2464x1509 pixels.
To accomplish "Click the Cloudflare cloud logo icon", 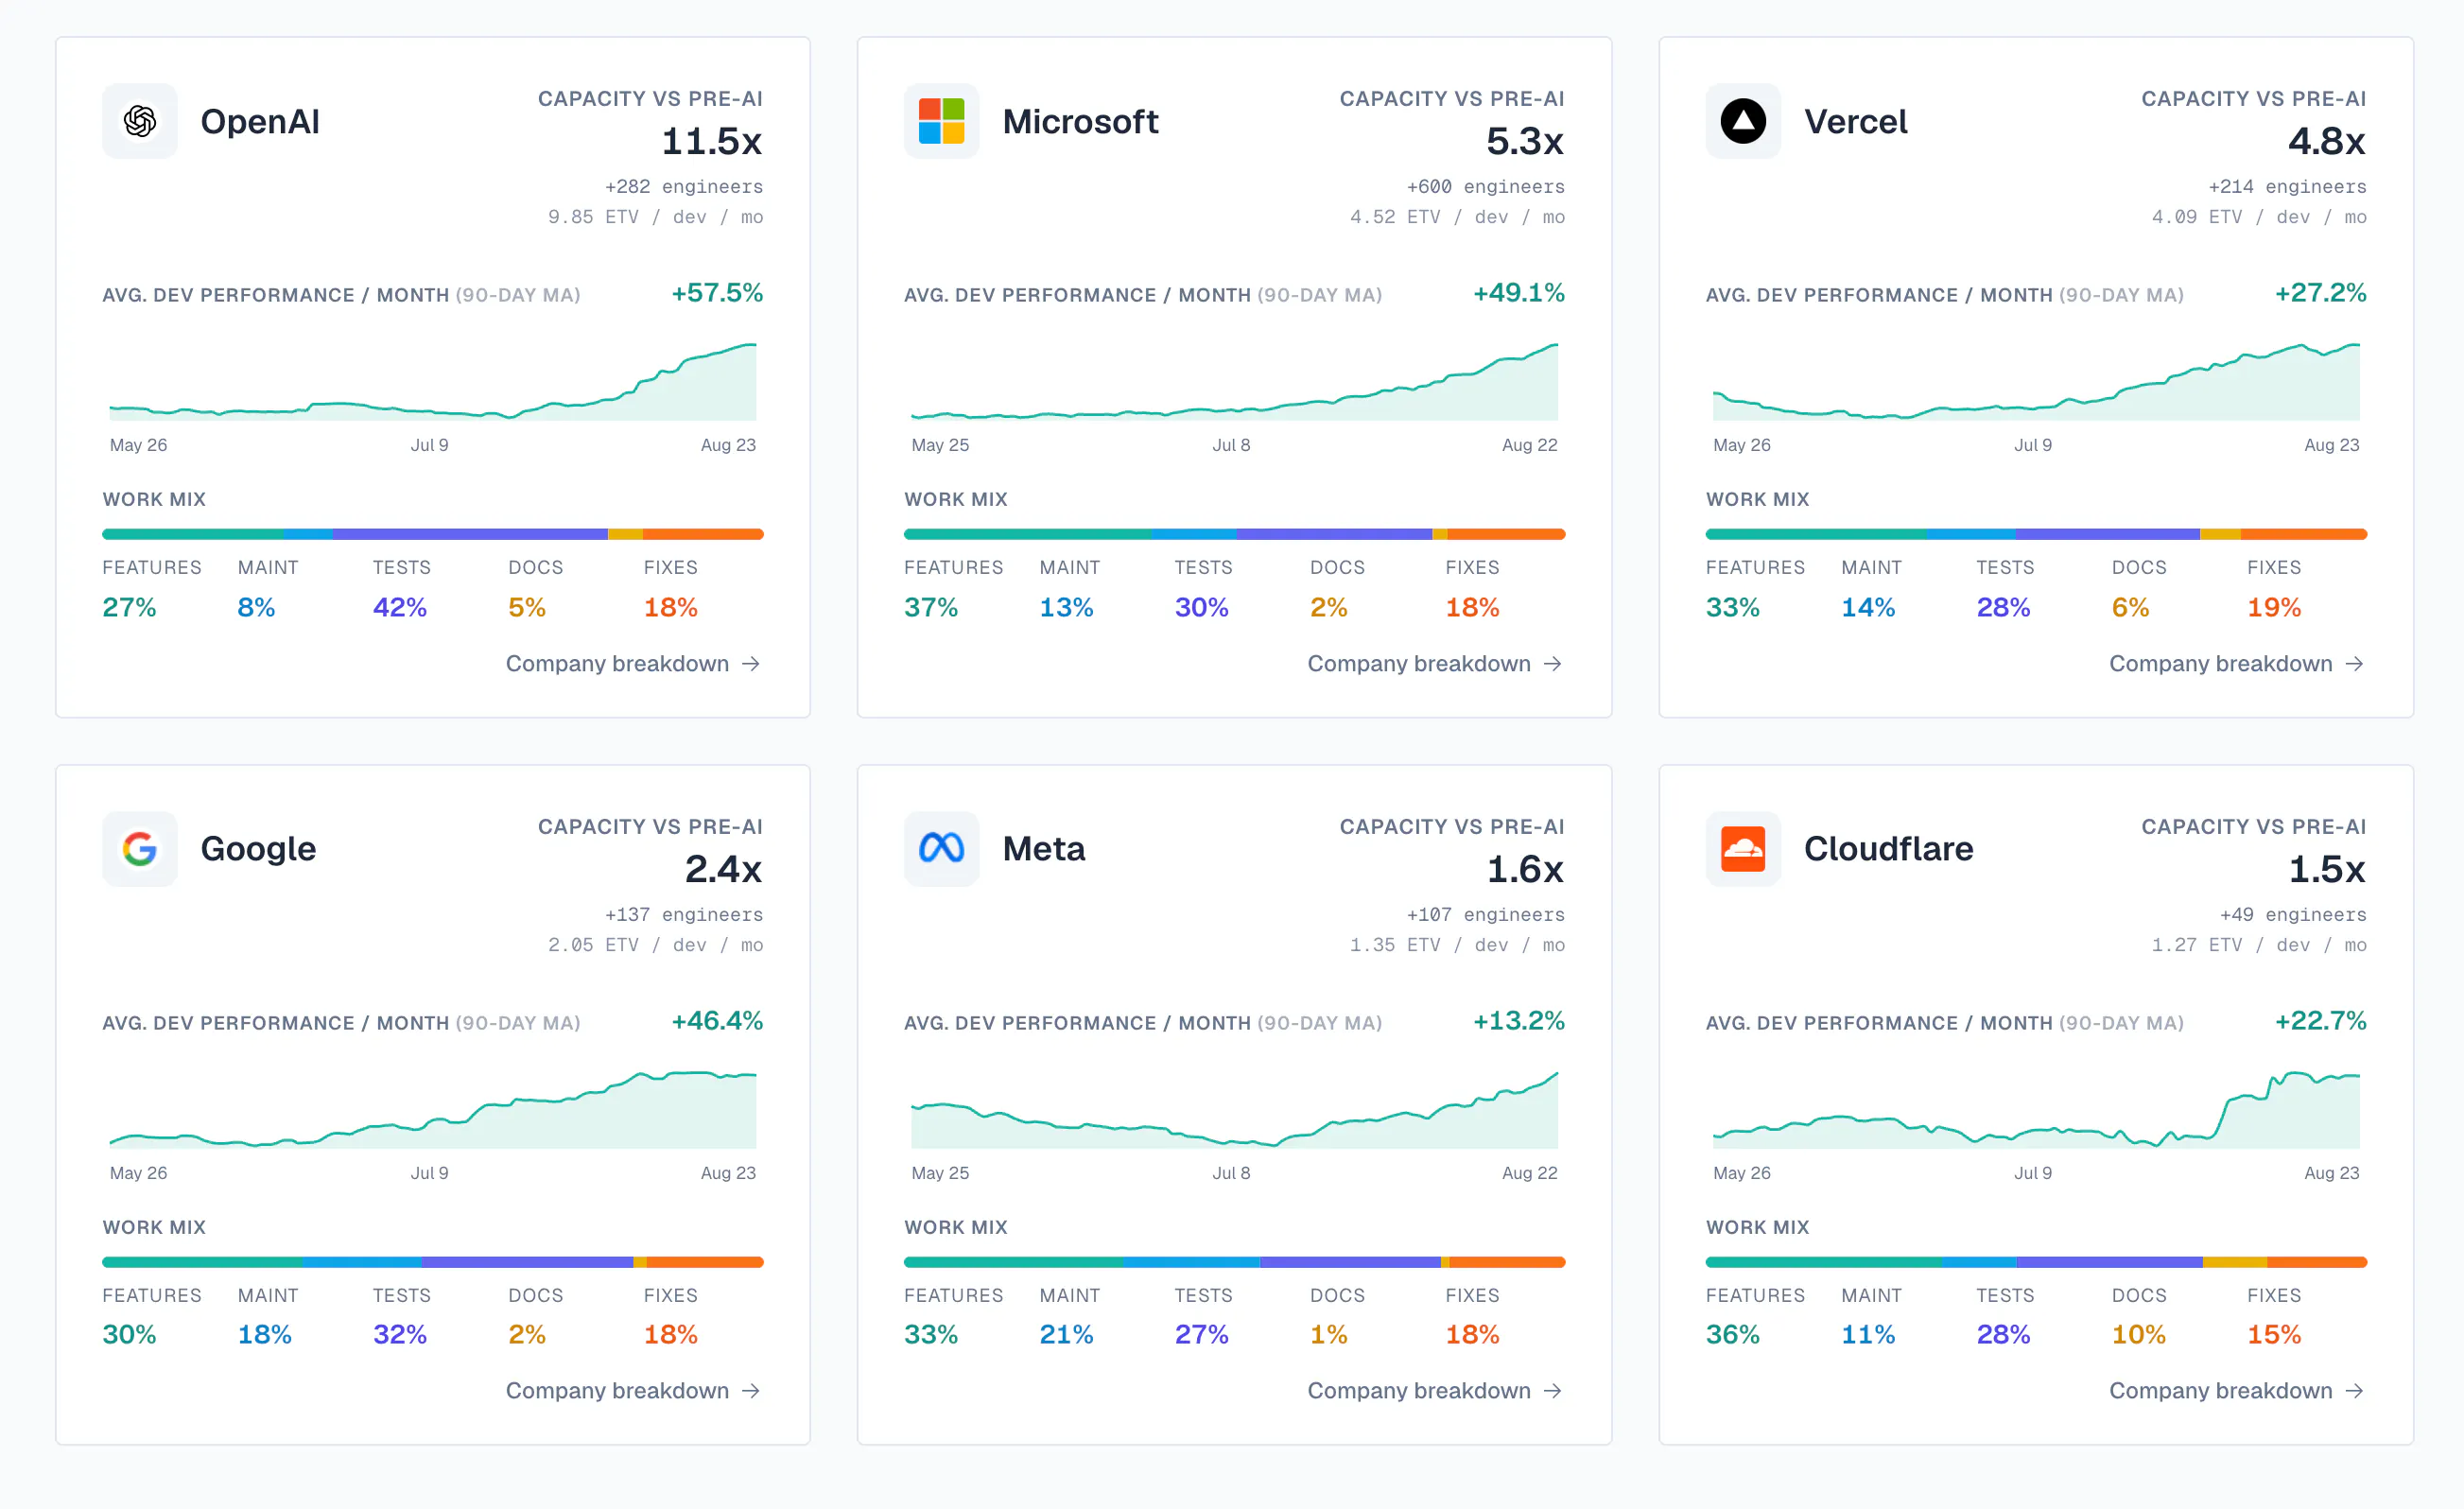I will 1743,849.
